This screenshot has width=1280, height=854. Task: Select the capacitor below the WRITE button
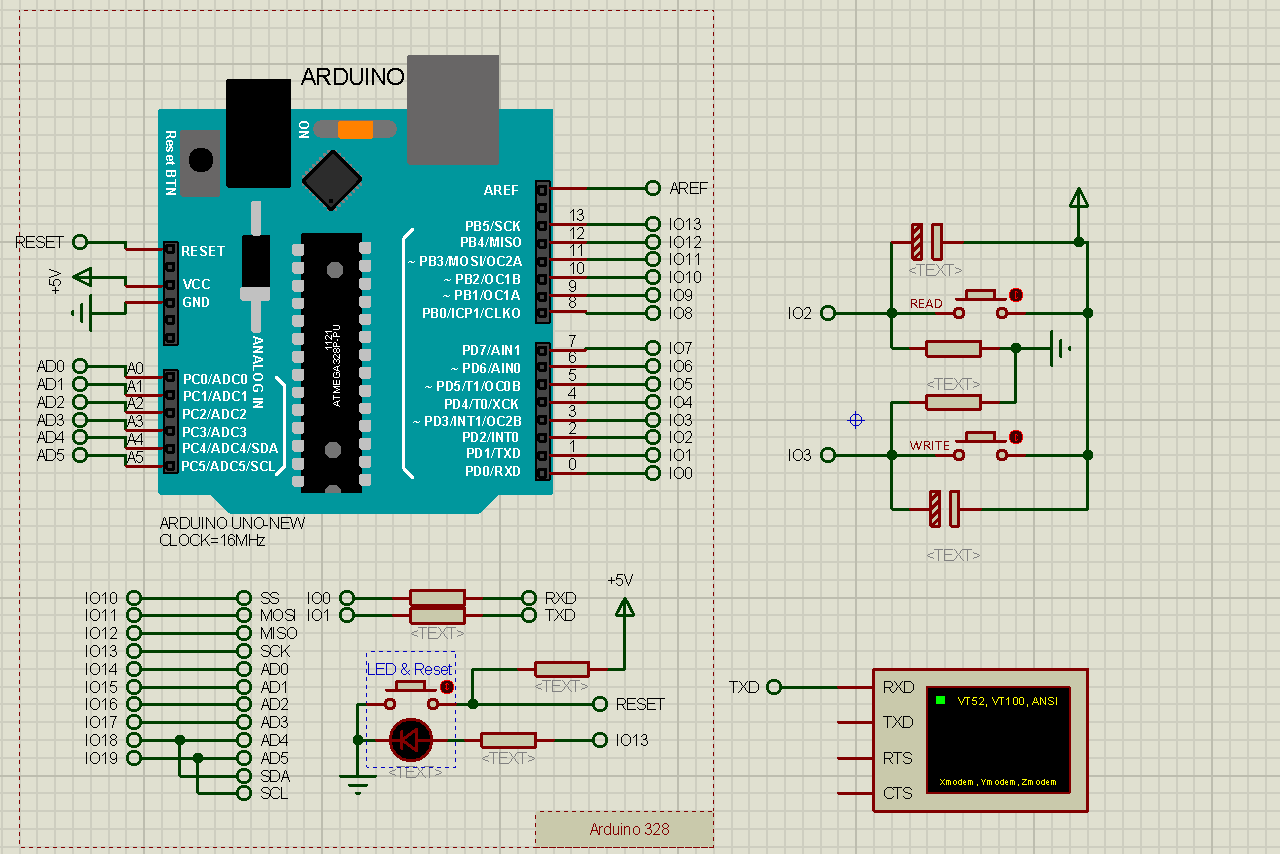(x=945, y=508)
